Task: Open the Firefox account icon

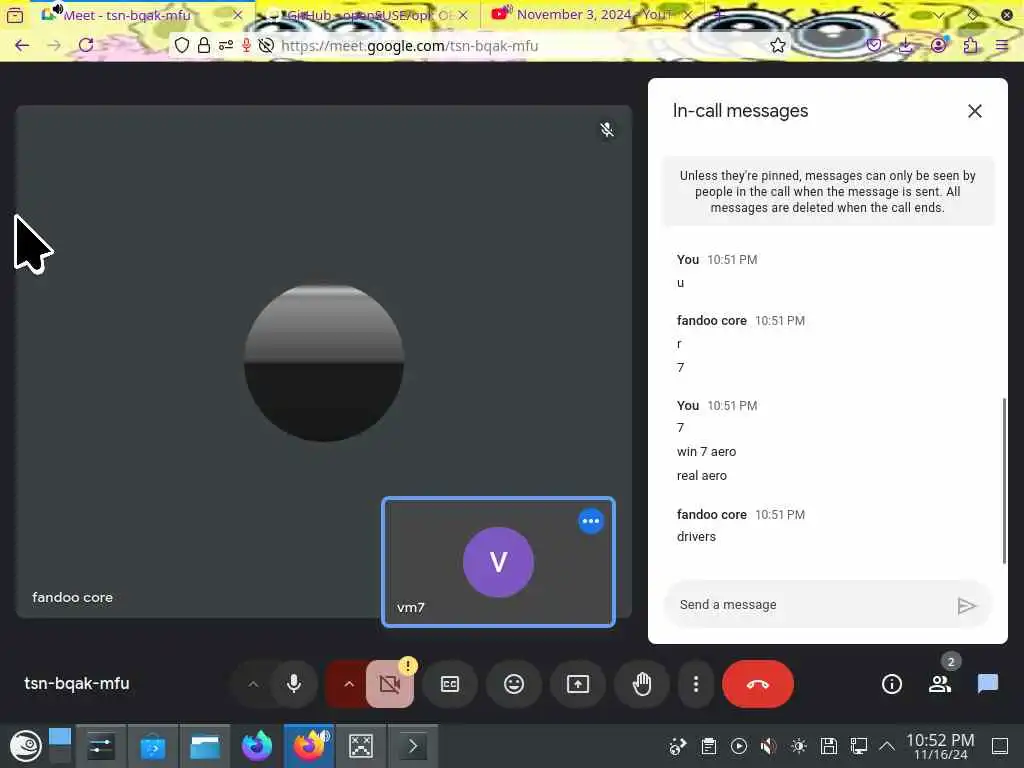Action: click(938, 45)
